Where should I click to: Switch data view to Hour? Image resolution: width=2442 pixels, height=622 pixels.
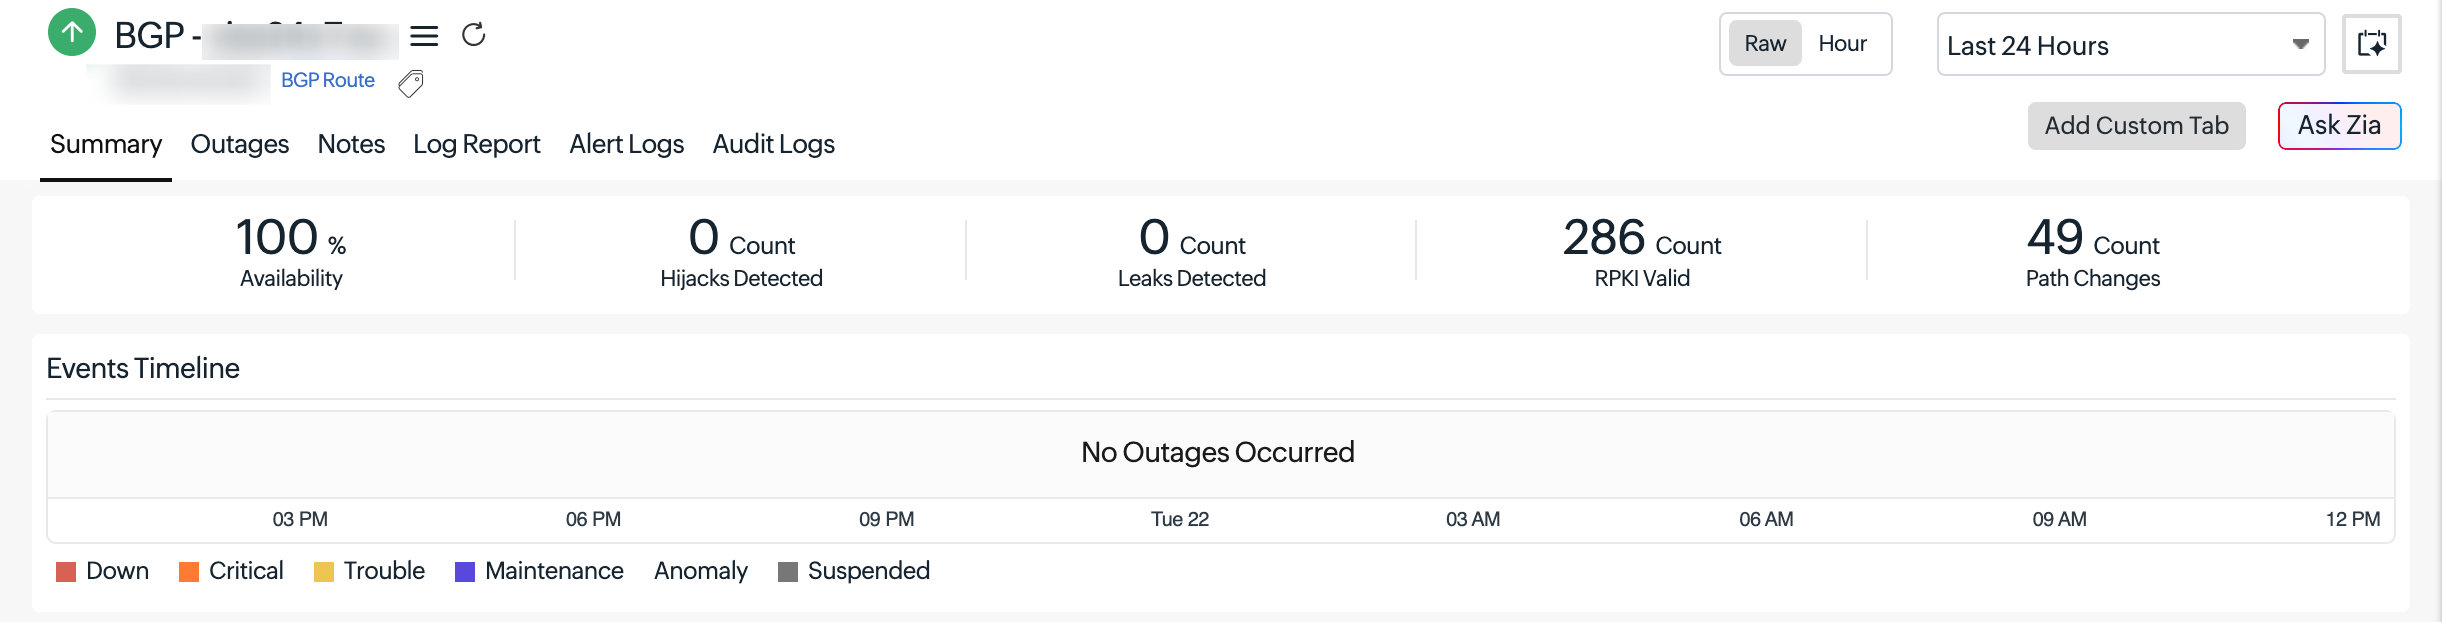(1842, 44)
